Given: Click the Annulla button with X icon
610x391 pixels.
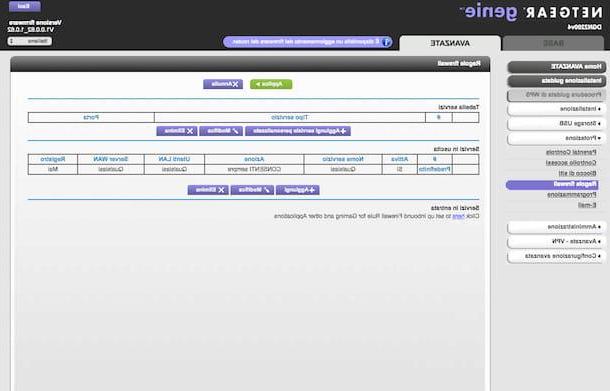Looking at the screenshot, I should pos(223,84).
